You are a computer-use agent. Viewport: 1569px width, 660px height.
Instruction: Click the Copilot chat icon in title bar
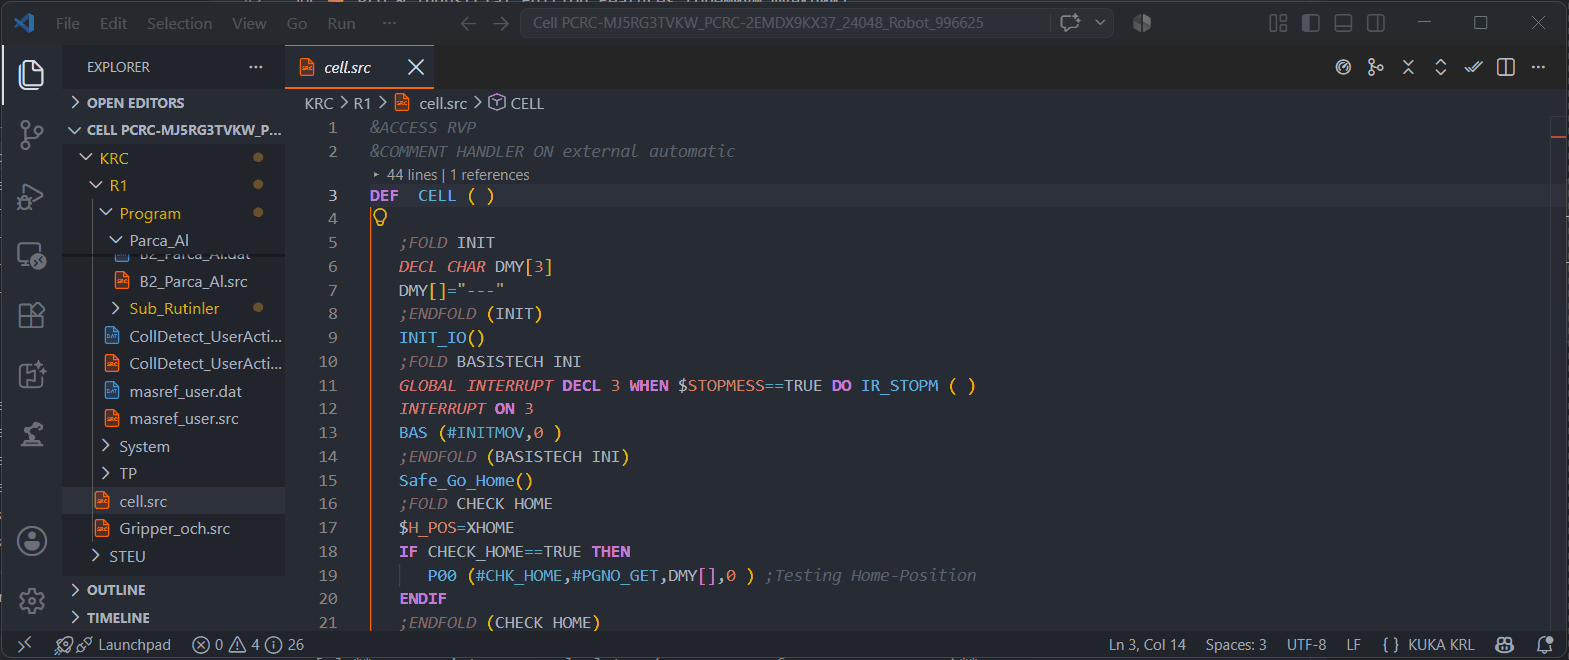(1070, 23)
